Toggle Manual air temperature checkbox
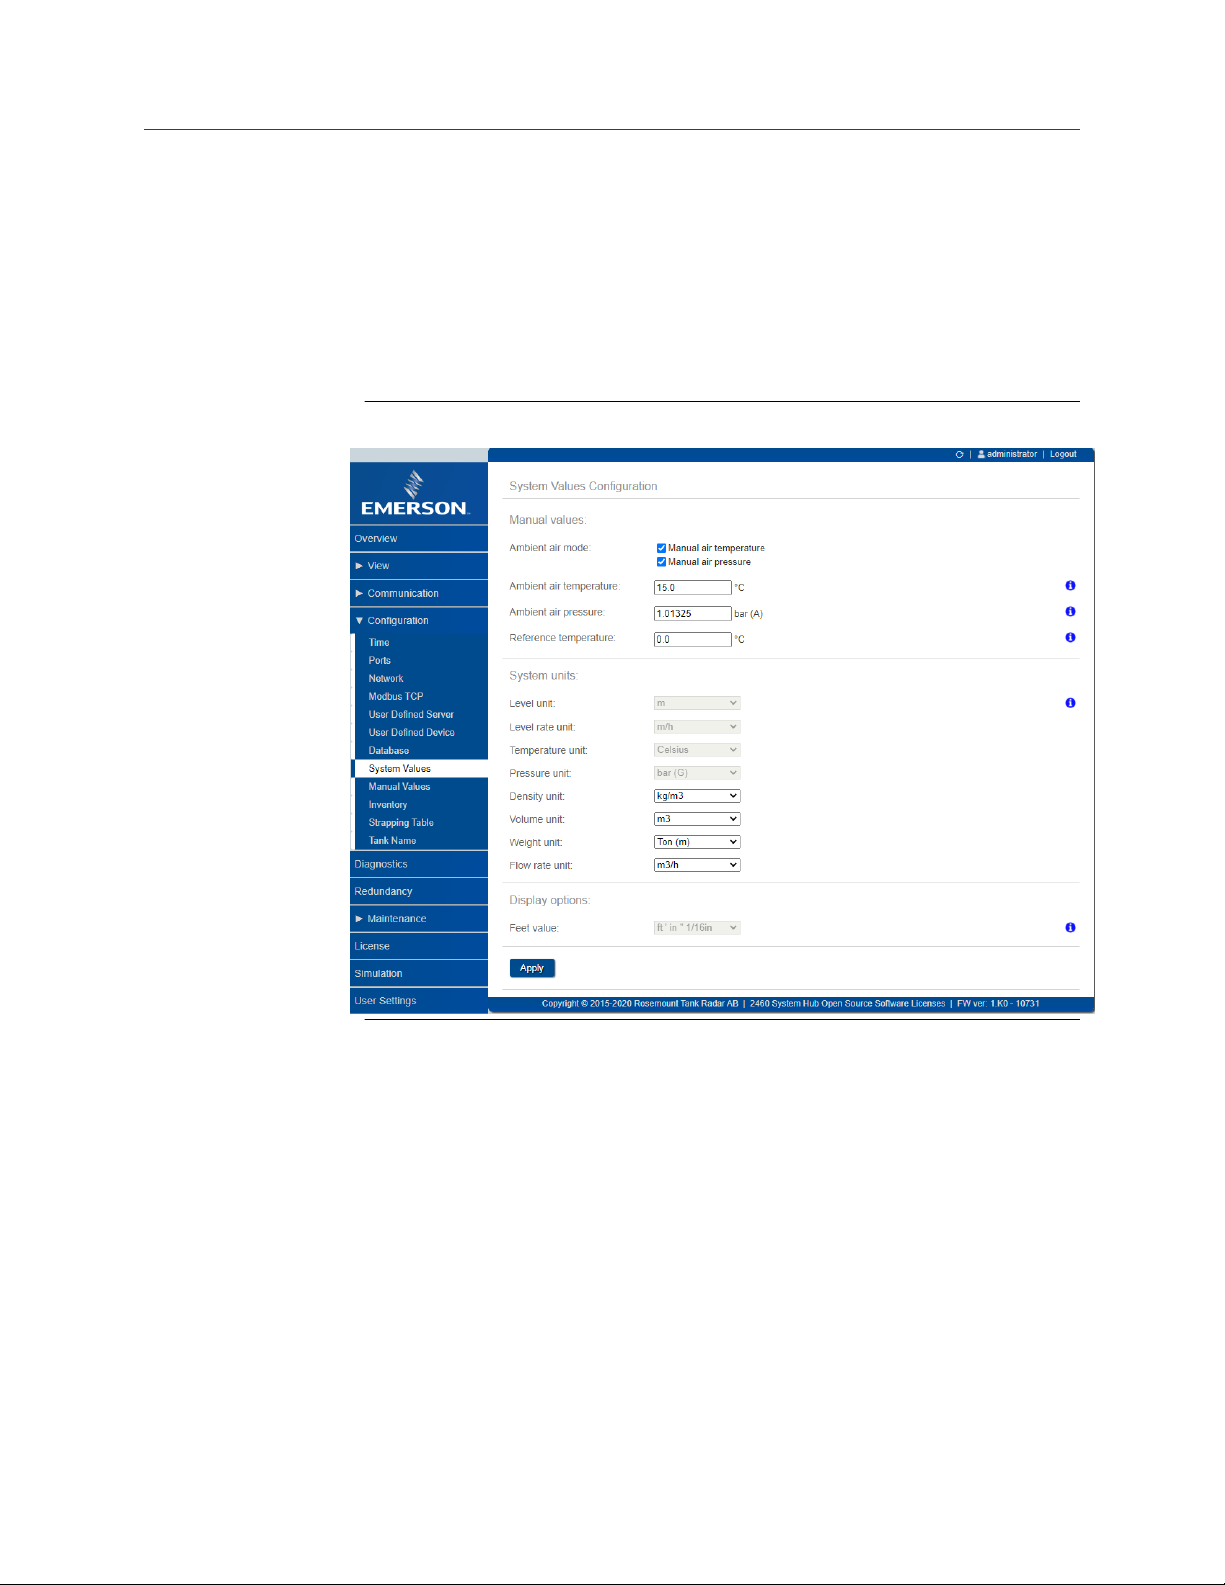The image size is (1225, 1585). [661, 548]
